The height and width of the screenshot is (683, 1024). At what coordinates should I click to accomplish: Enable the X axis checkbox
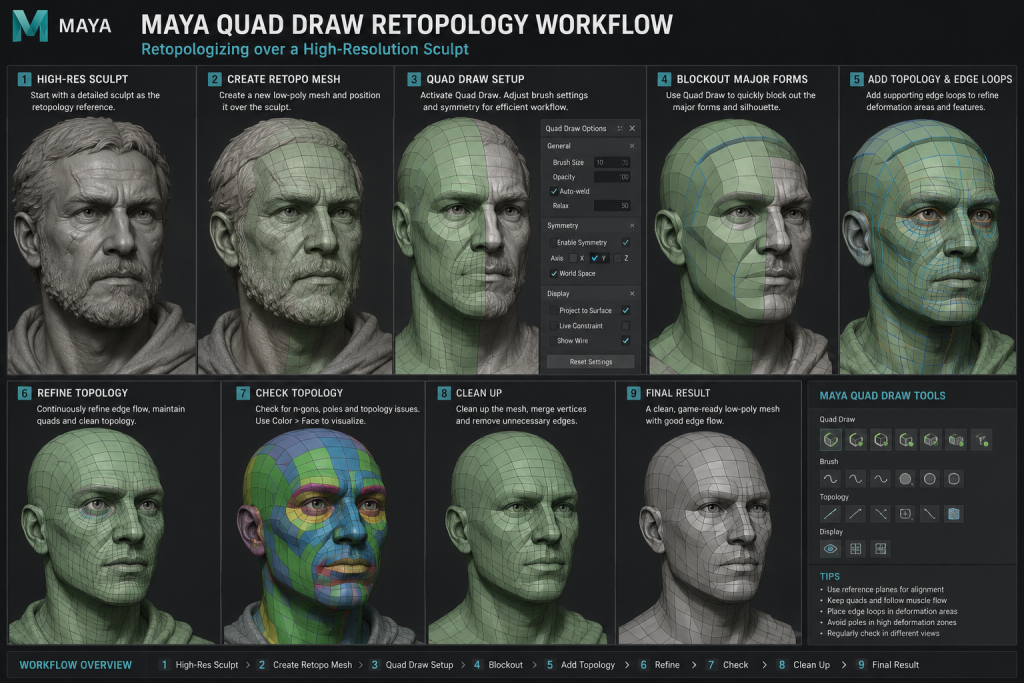[573, 258]
